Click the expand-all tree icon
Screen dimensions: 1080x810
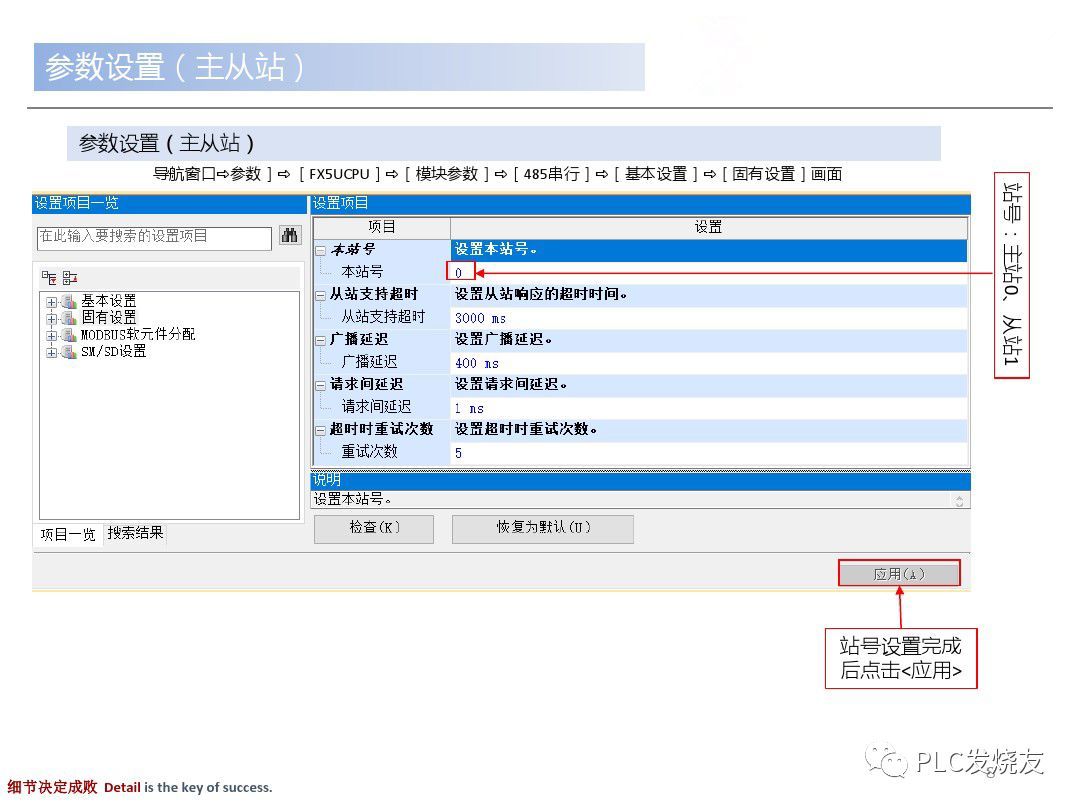(x=49, y=277)
